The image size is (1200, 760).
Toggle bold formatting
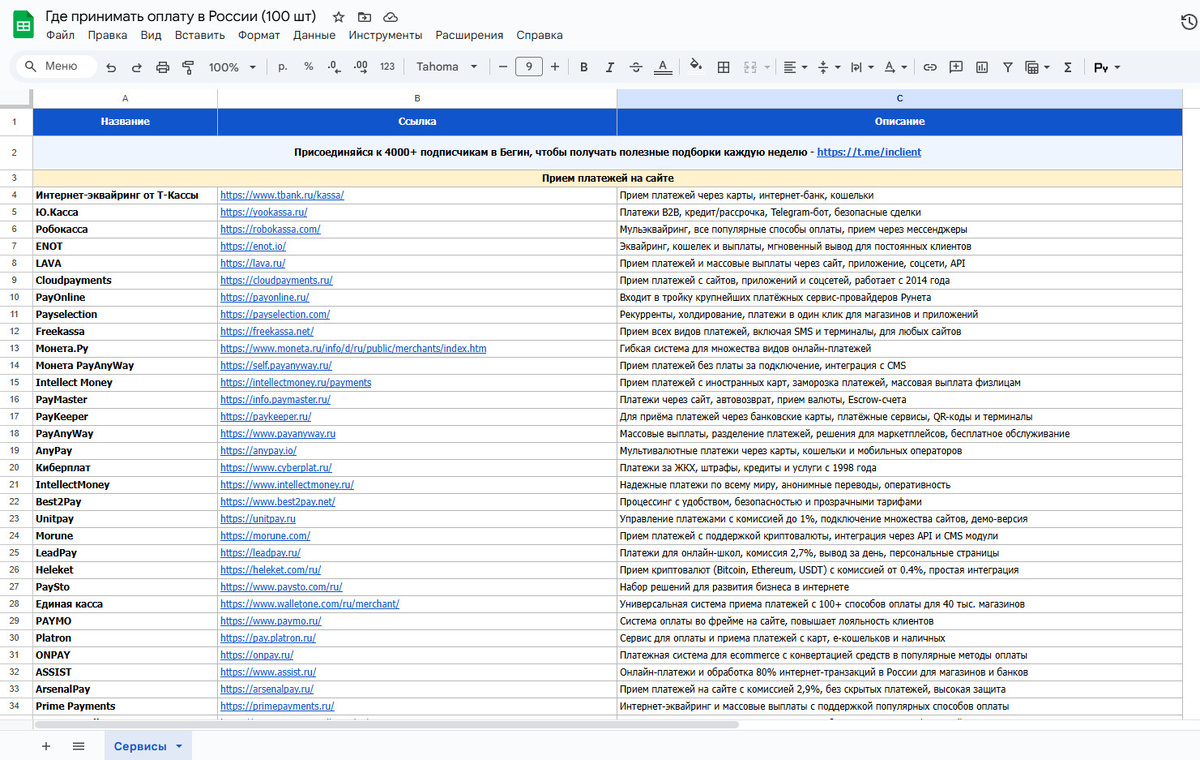(x=584, y=67)
